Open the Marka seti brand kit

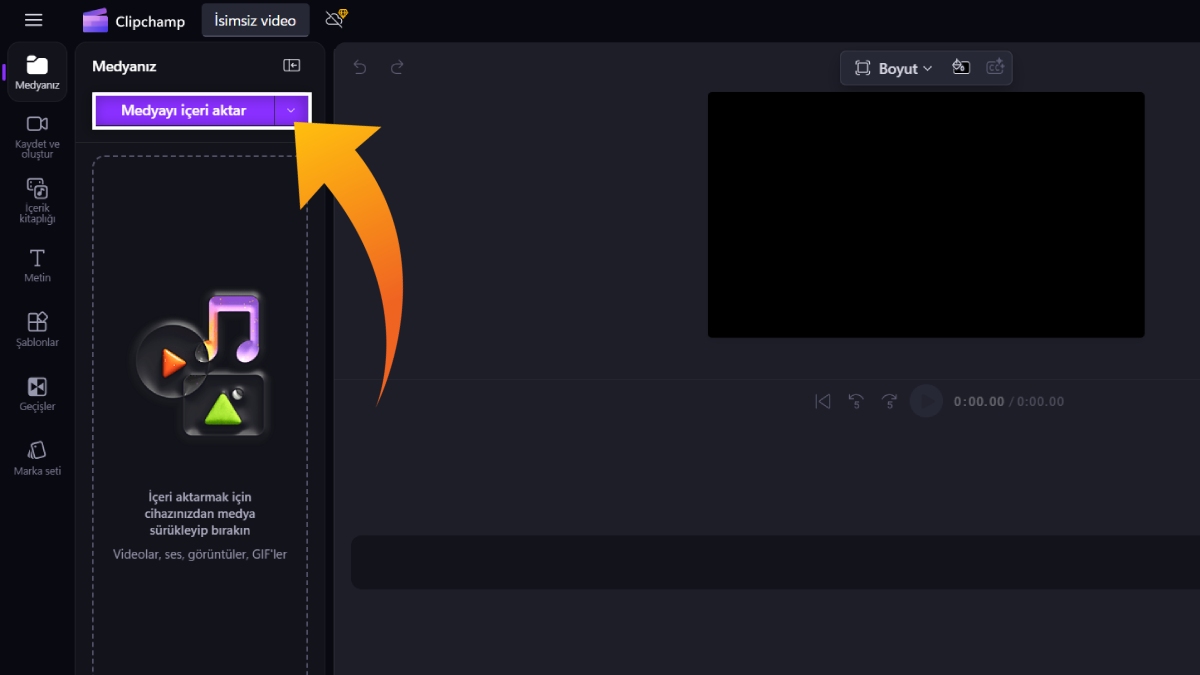pyautogui.click(x=37, y=458)
